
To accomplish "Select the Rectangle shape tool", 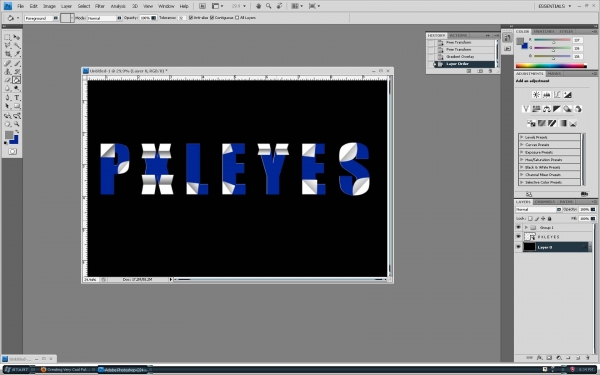I will (x=17, y=106).
